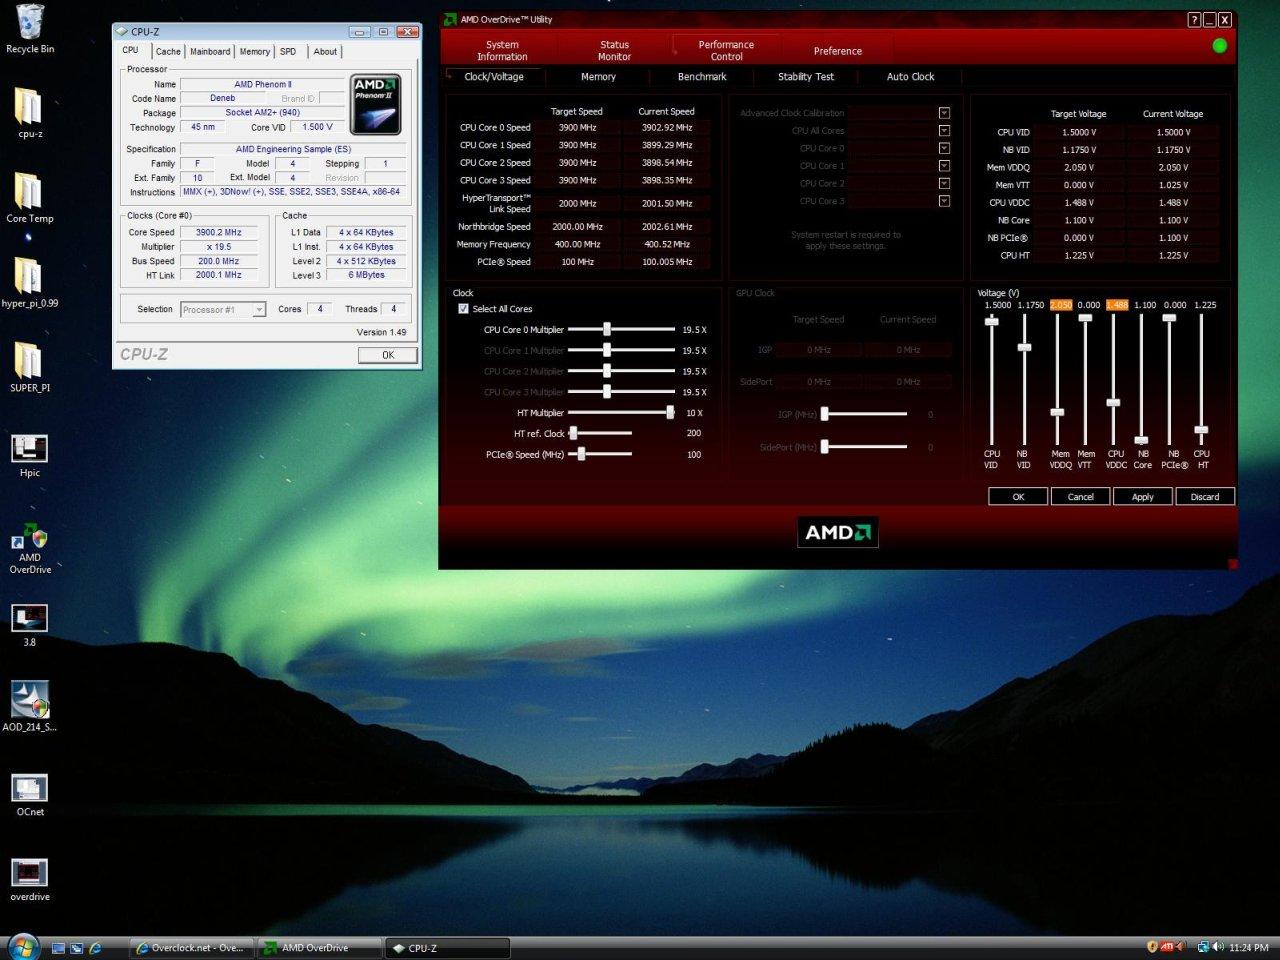
Task: Open the CPU Core 2 calibration dropdown
Action: pos(944,184)
